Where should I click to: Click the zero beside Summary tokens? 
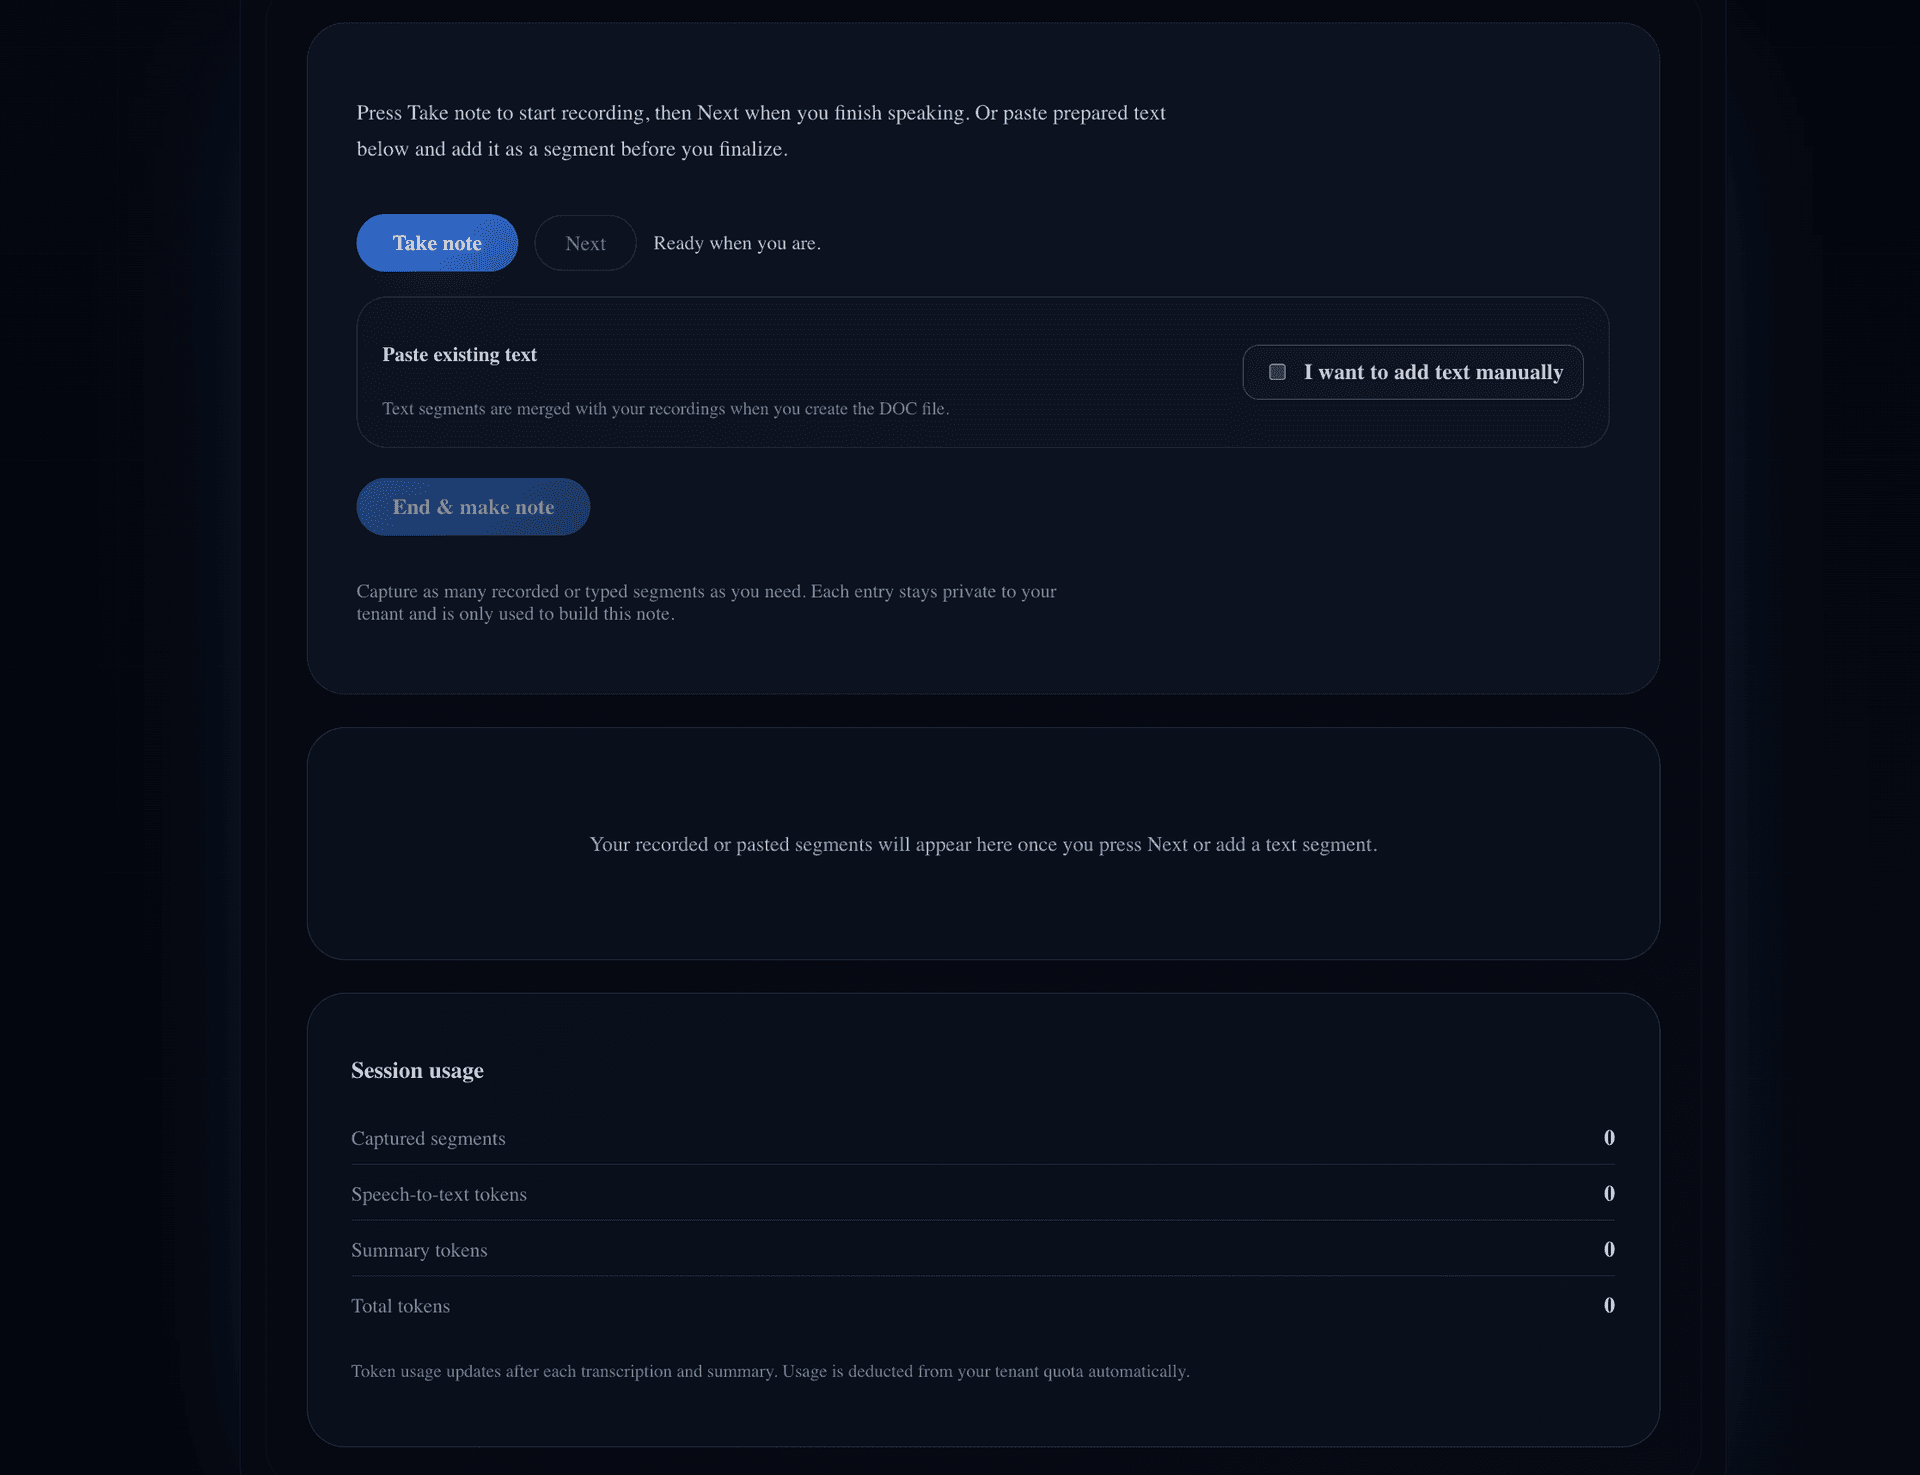(1608, 1249)
